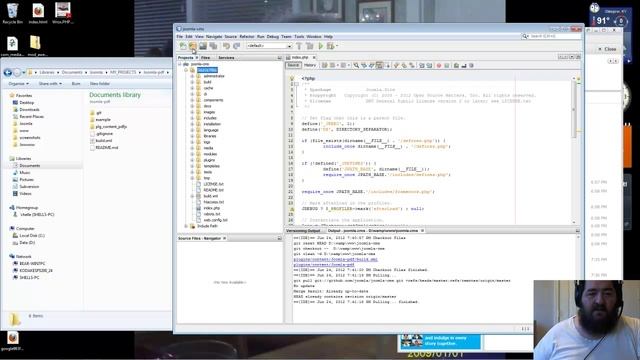
Task: Select Downloads in Explorer Favorites
Action: pos(29,109)
